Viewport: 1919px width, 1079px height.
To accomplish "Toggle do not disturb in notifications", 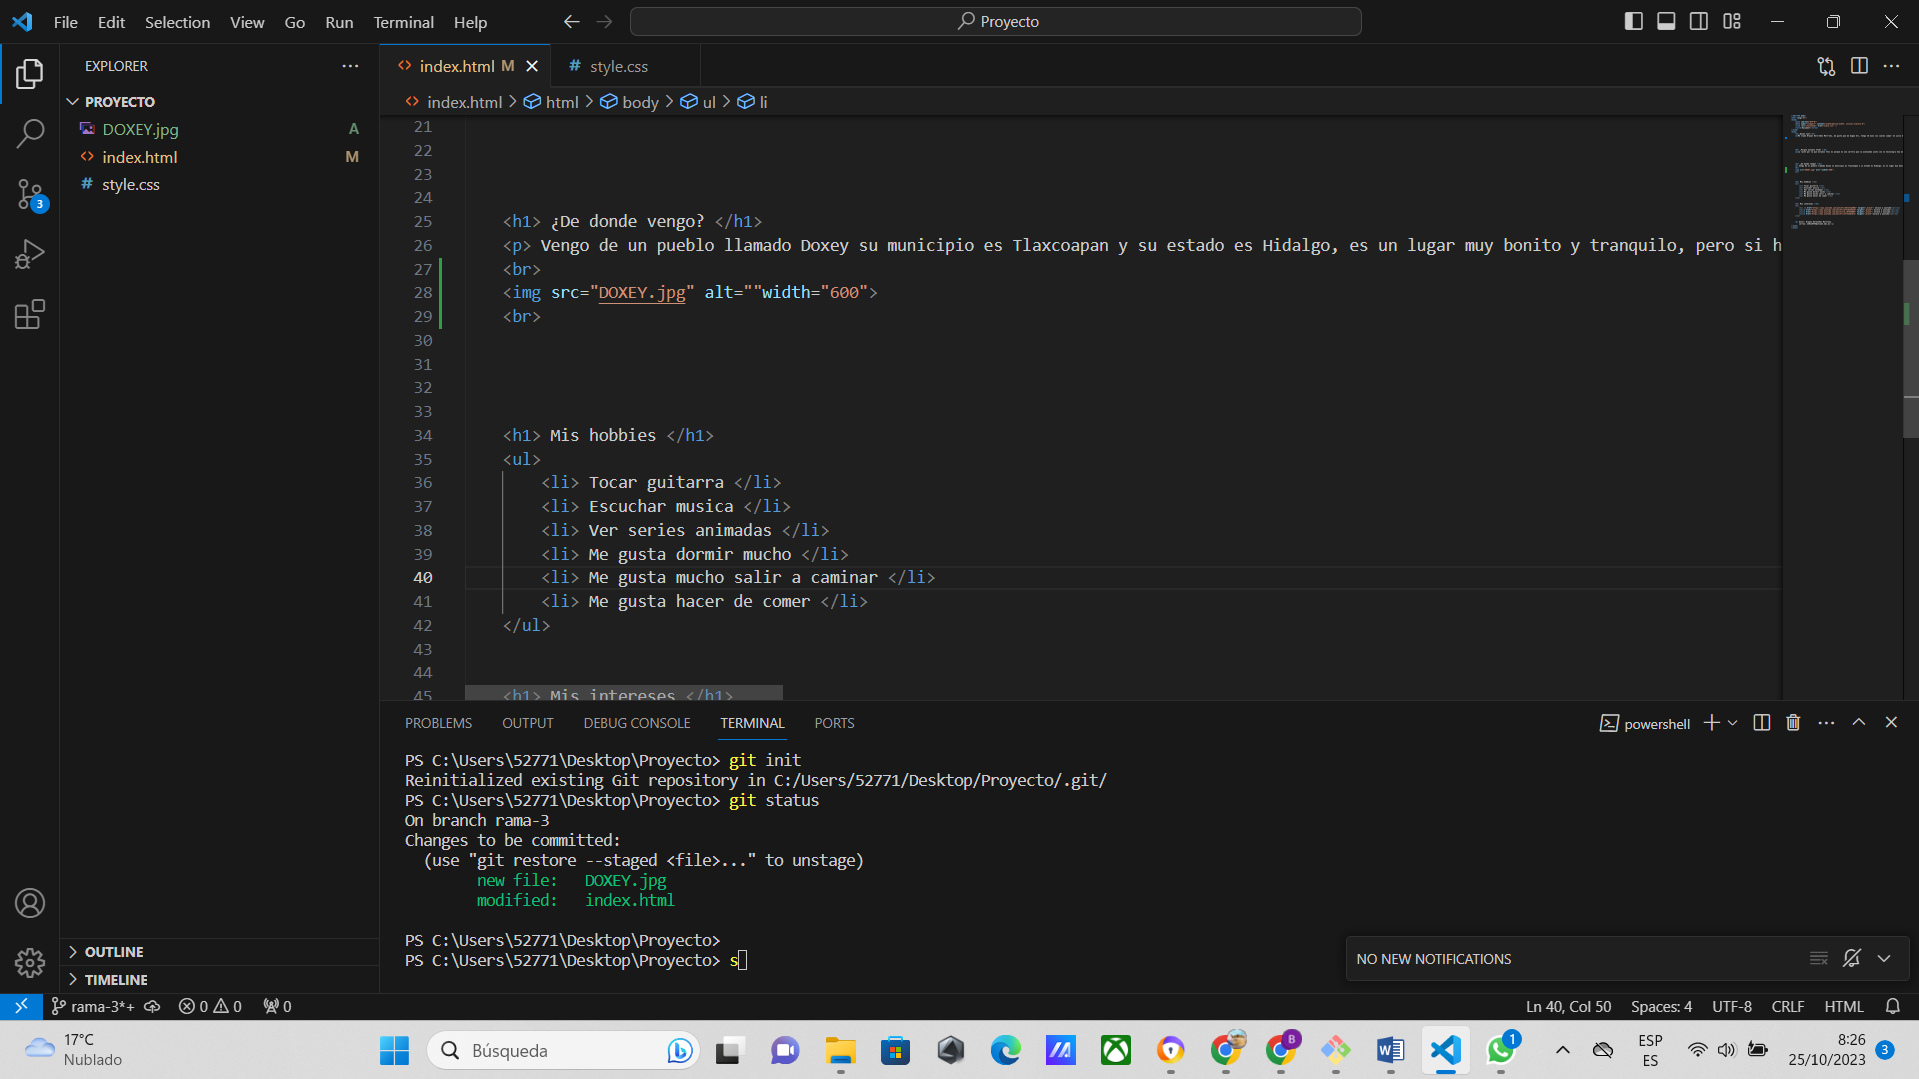I will [1851, 958].
